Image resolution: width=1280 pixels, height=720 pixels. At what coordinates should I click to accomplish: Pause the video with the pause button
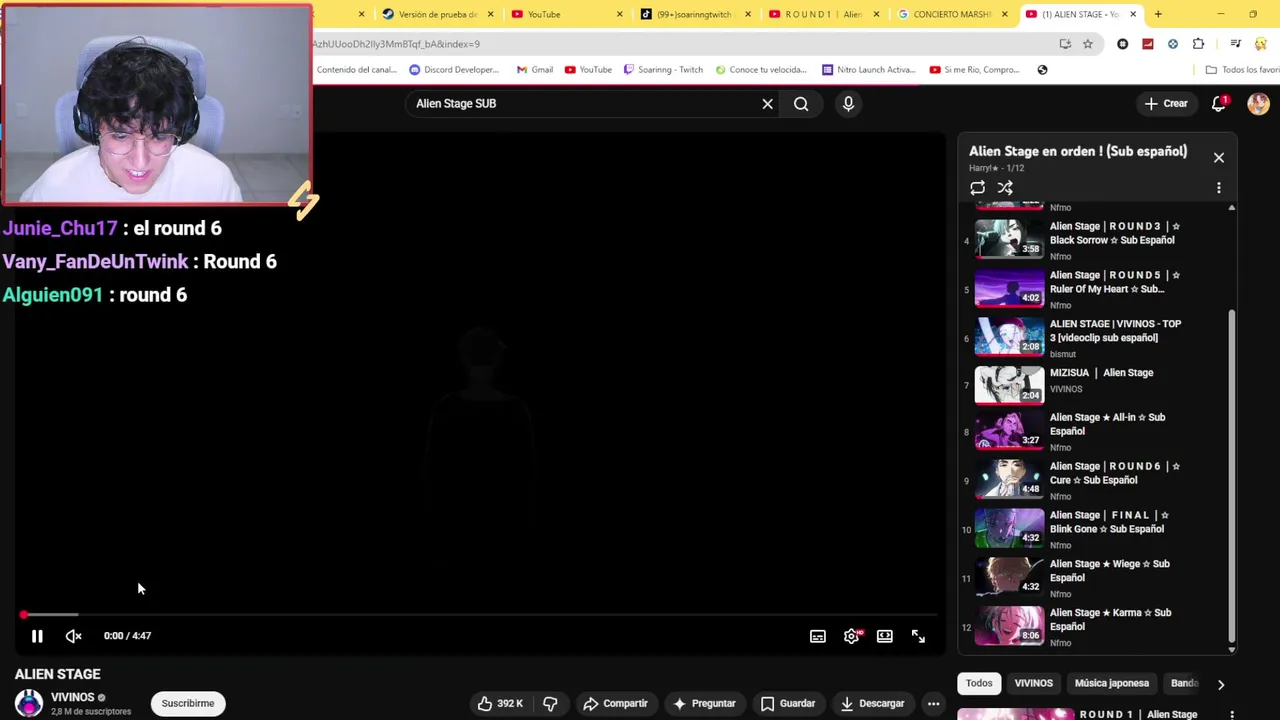click(37, 636)
